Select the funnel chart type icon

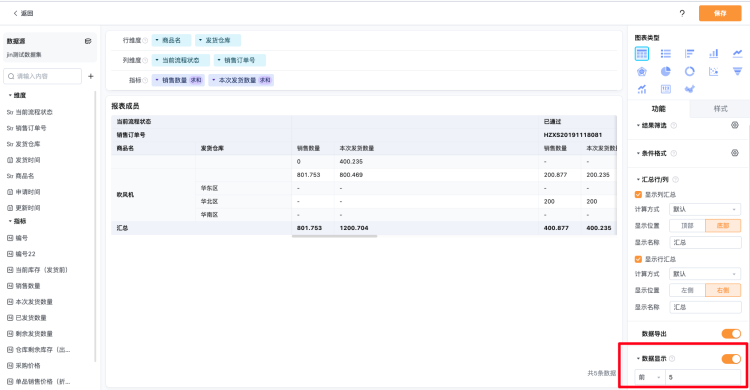(737, 71)
